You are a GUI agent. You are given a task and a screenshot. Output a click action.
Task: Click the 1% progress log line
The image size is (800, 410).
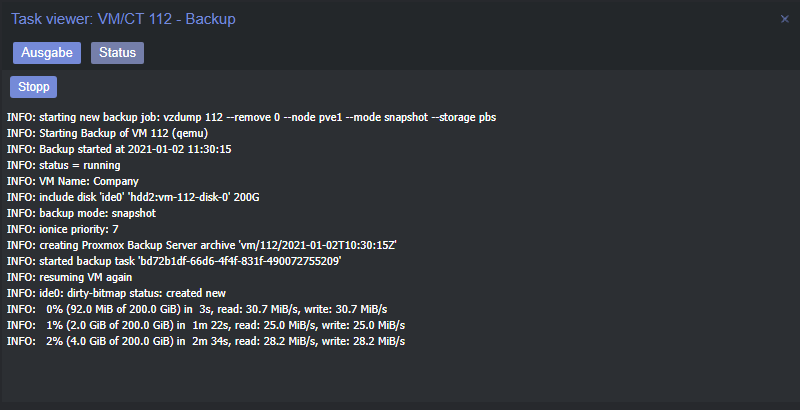click(x=206, y=325)
